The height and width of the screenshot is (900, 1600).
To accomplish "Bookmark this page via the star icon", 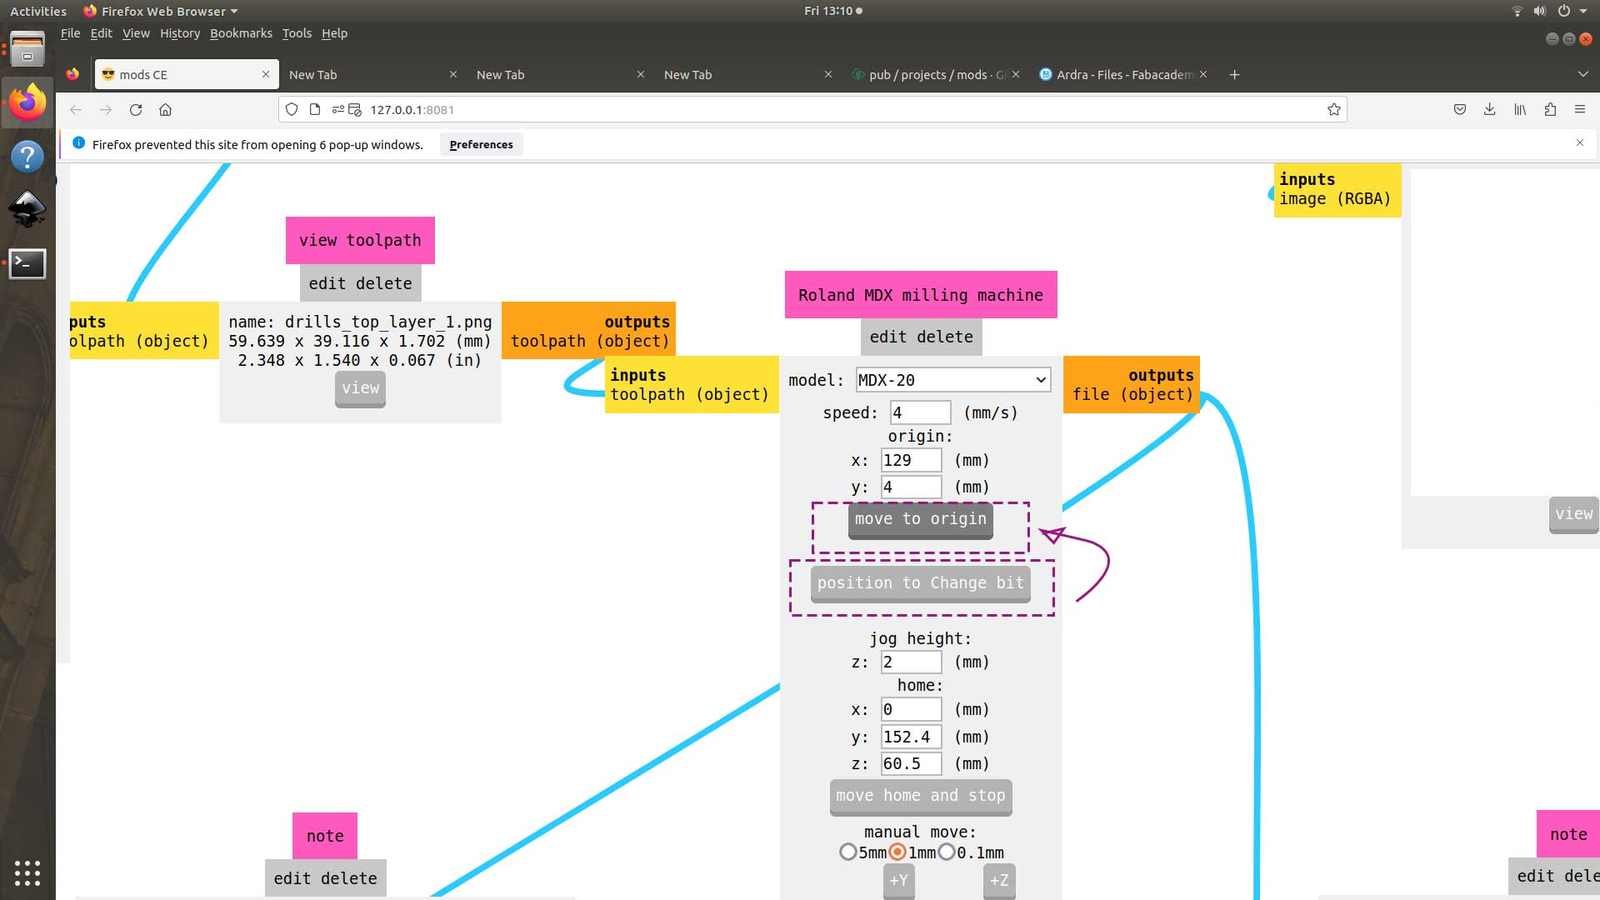I will [x=1333, y=110].
